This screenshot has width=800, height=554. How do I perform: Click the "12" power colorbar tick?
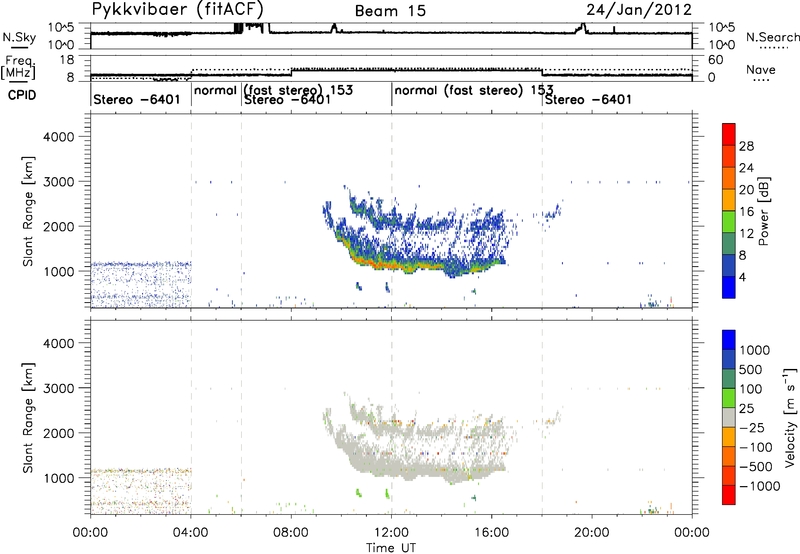click(746, 234)
